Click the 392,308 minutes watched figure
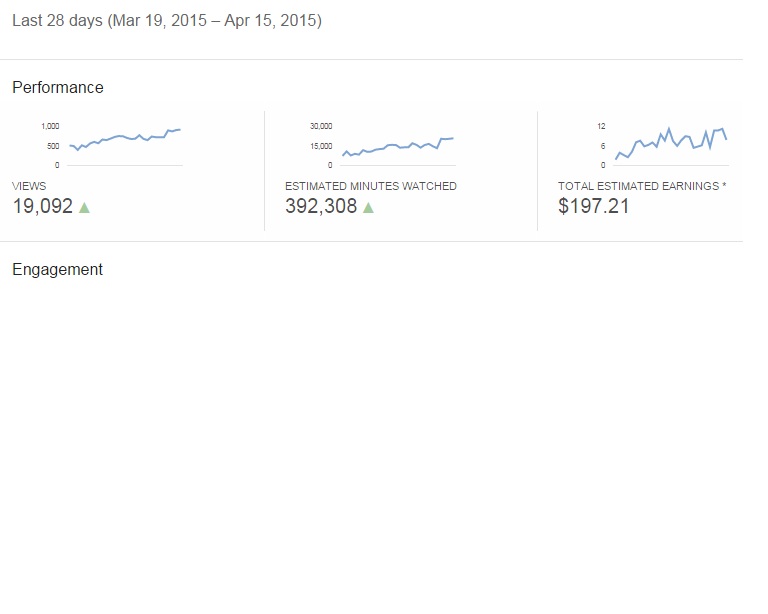 click(x=321, y=206)
